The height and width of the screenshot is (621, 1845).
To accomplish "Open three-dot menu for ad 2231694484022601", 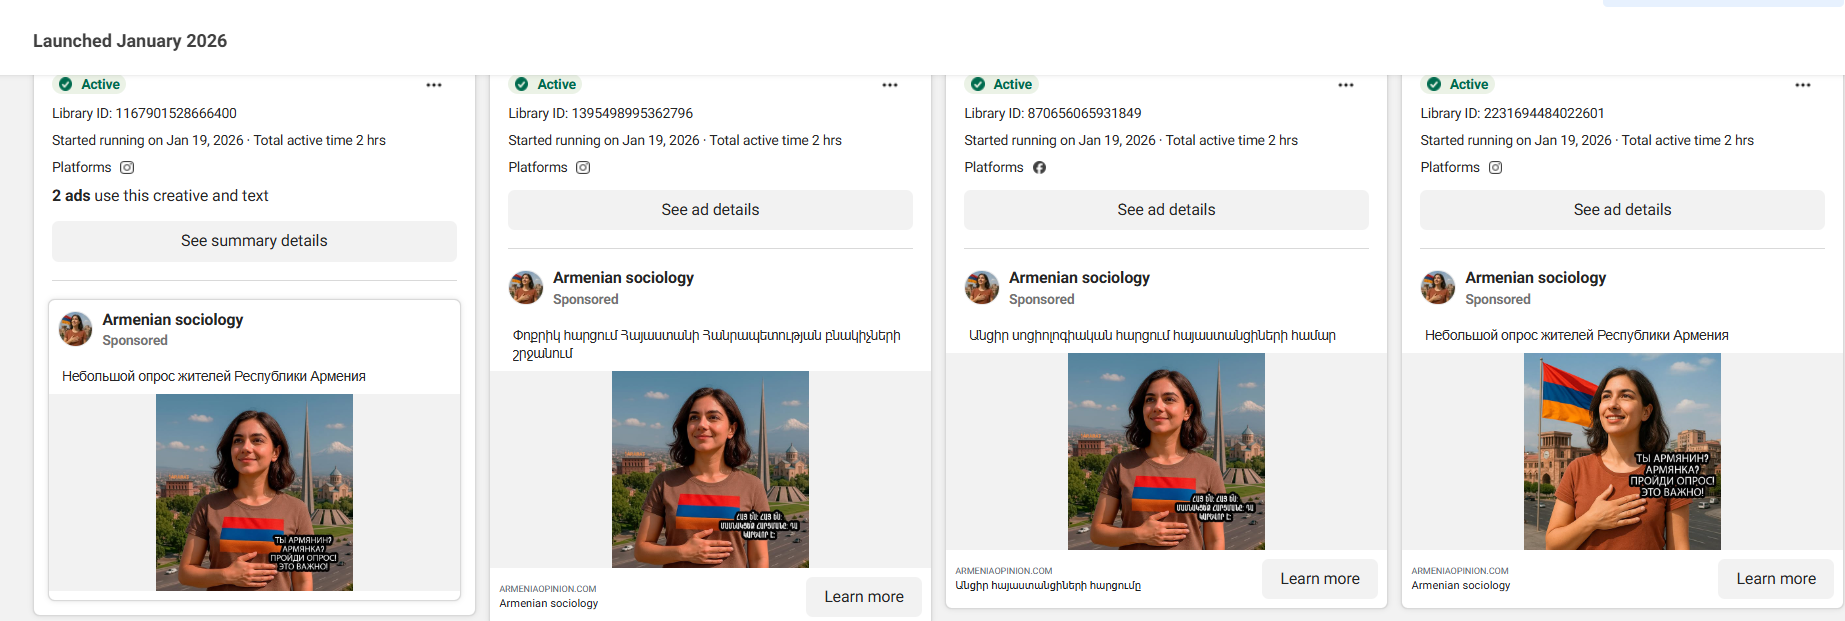I will (1802, 85).
